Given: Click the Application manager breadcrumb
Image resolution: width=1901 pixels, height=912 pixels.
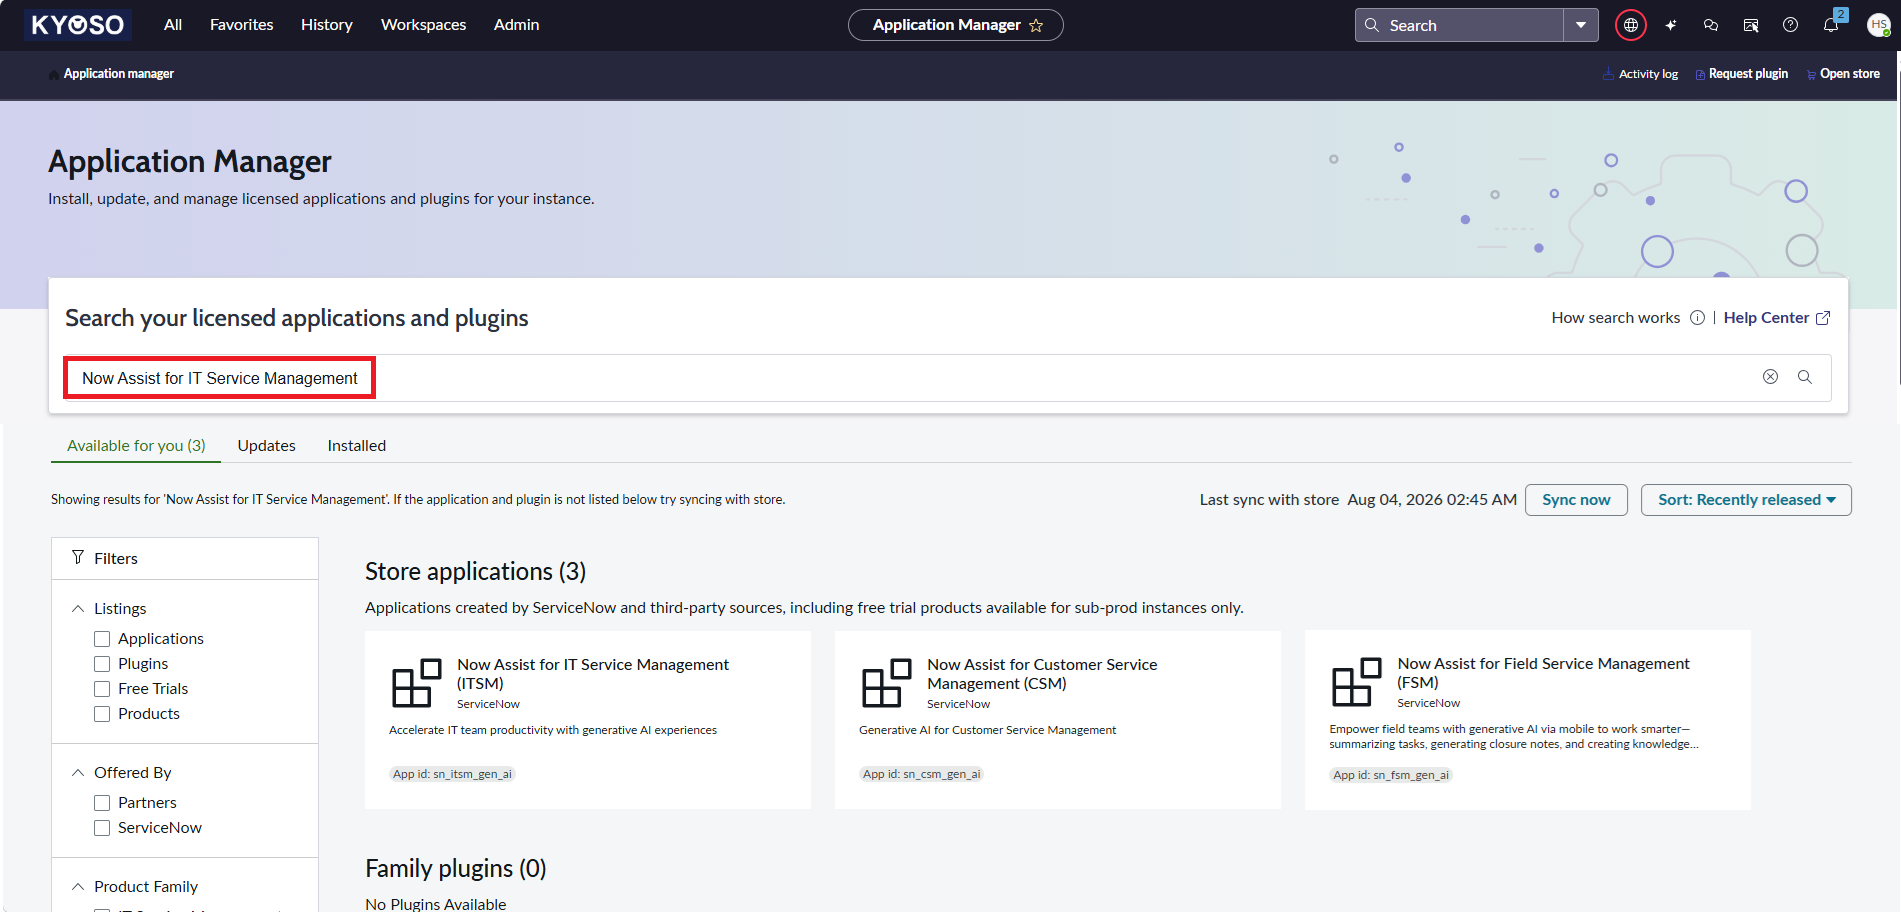Looking at the screenshot, I should point(119,74).
